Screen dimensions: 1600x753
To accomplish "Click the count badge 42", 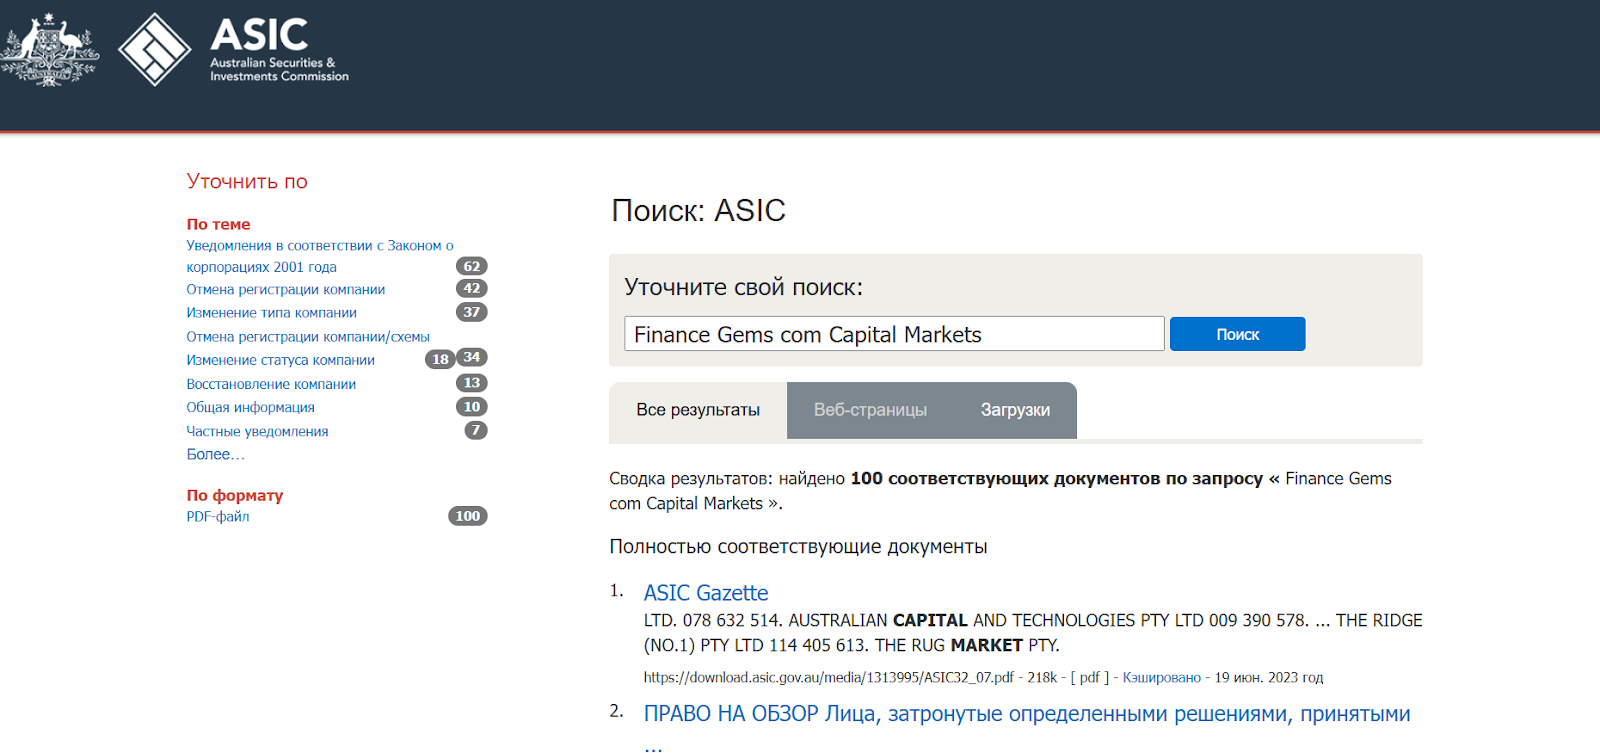I will (472, 288).
